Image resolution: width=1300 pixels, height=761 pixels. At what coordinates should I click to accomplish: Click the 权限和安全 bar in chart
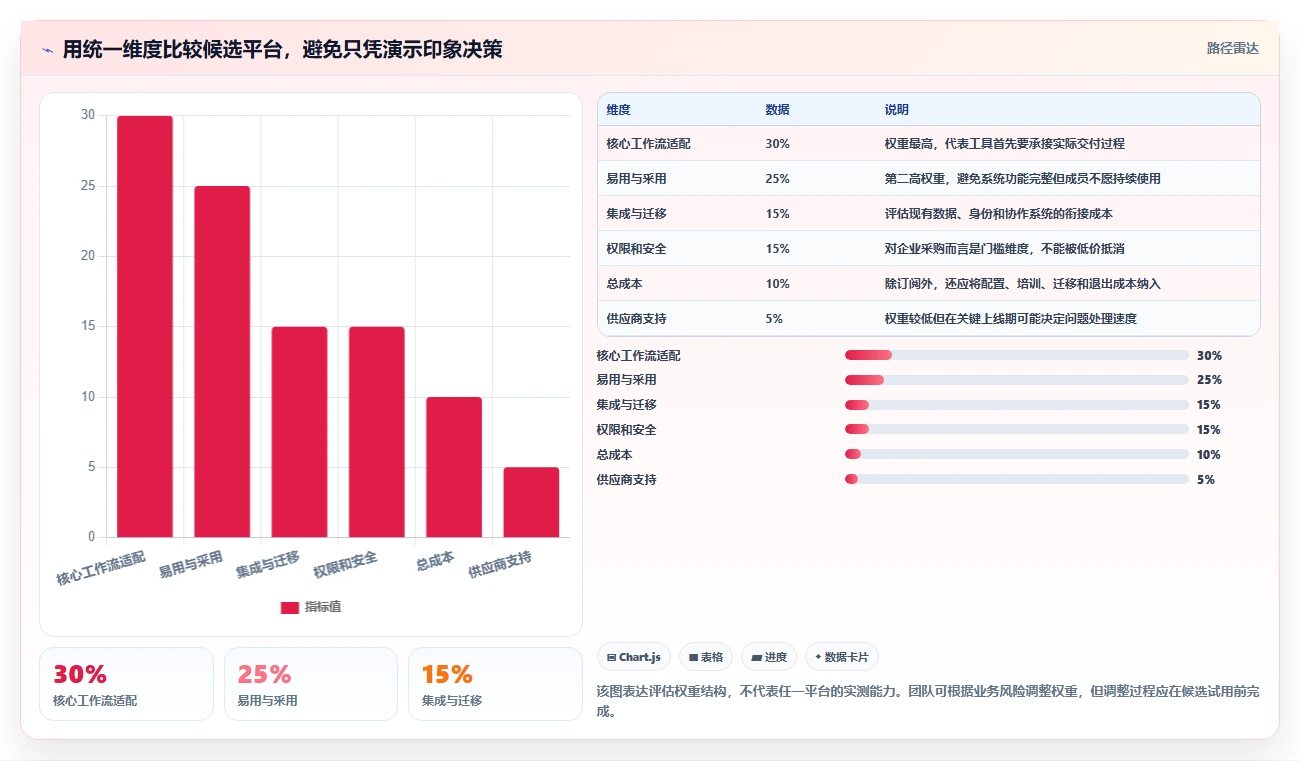[x=377, y=432]
